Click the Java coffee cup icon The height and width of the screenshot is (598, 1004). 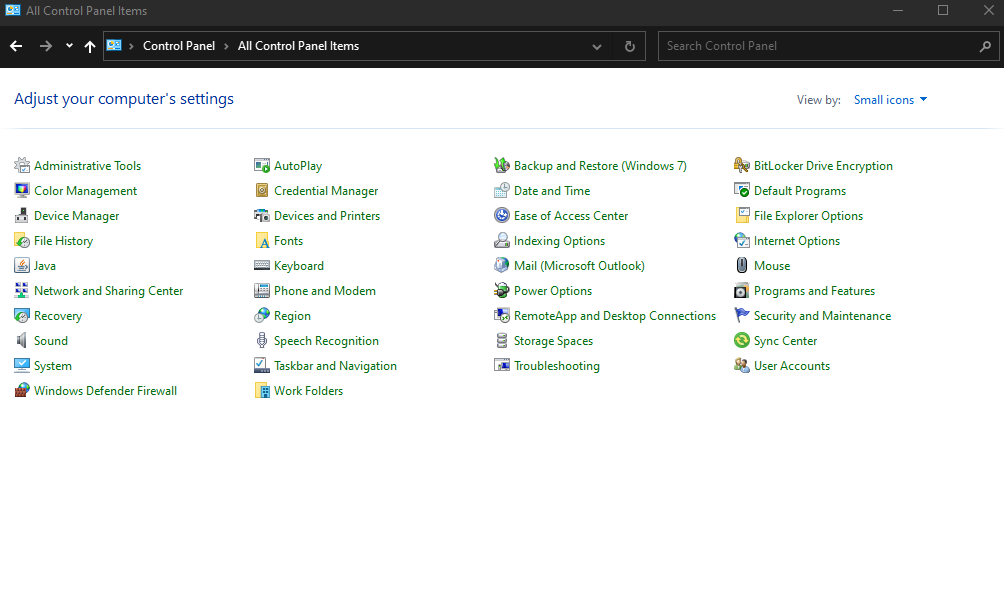[x=22, y=265]
